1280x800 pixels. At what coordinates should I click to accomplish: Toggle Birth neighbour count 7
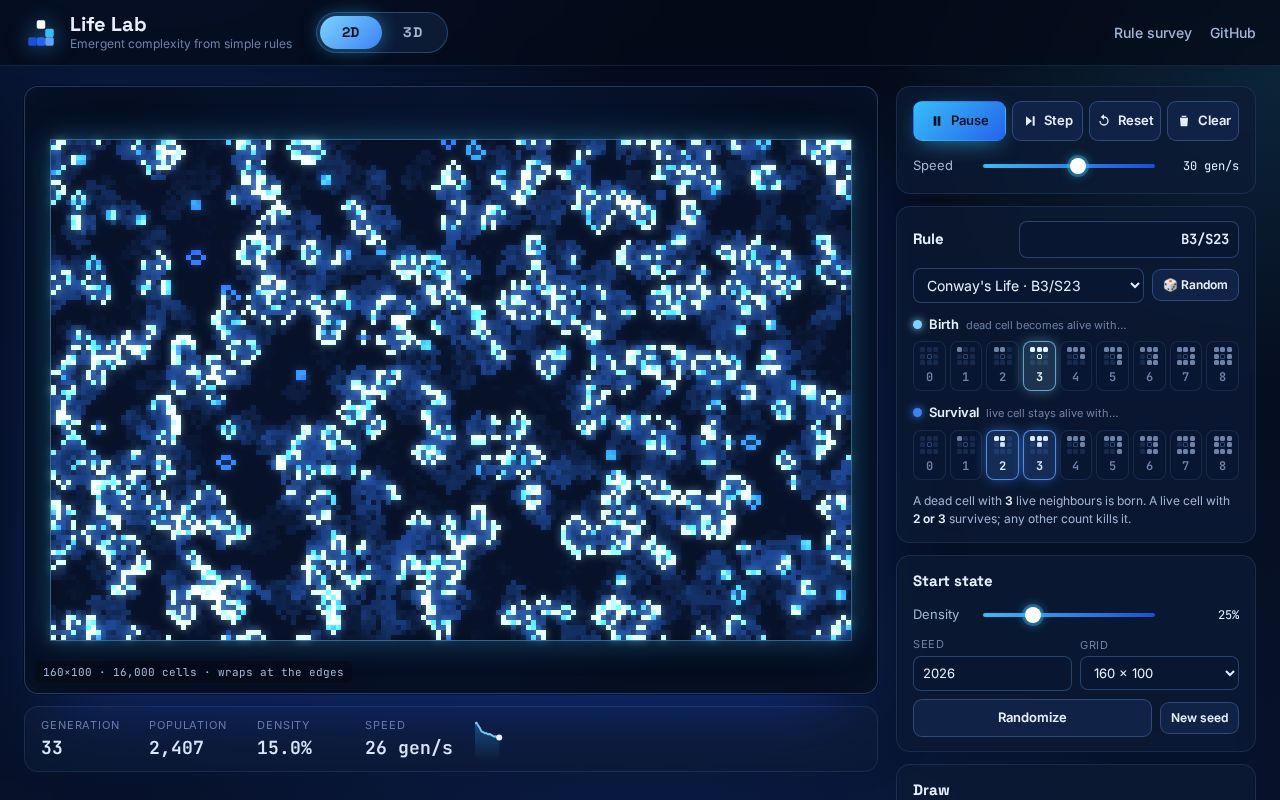(x=1186, y=366)
